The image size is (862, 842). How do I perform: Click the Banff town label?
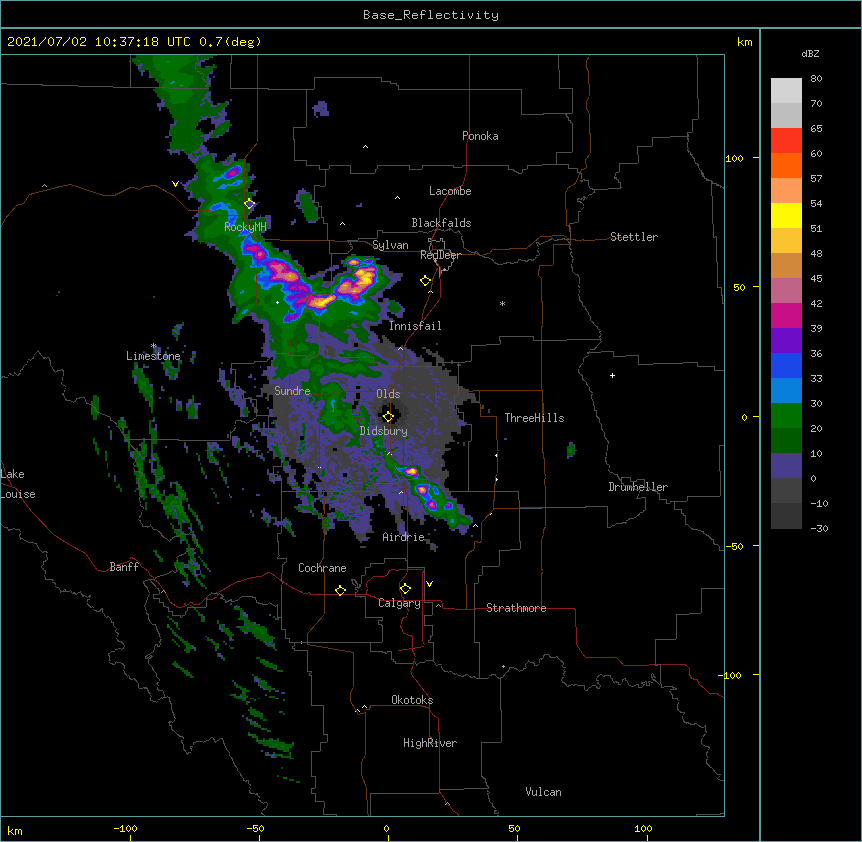click(x=124, y=567)
